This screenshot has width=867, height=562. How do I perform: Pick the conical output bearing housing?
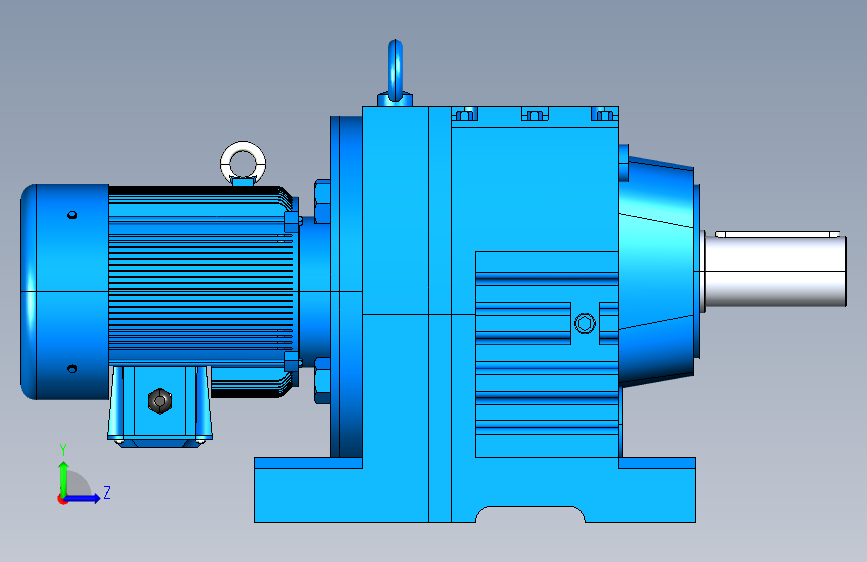[x=657, y=271]
